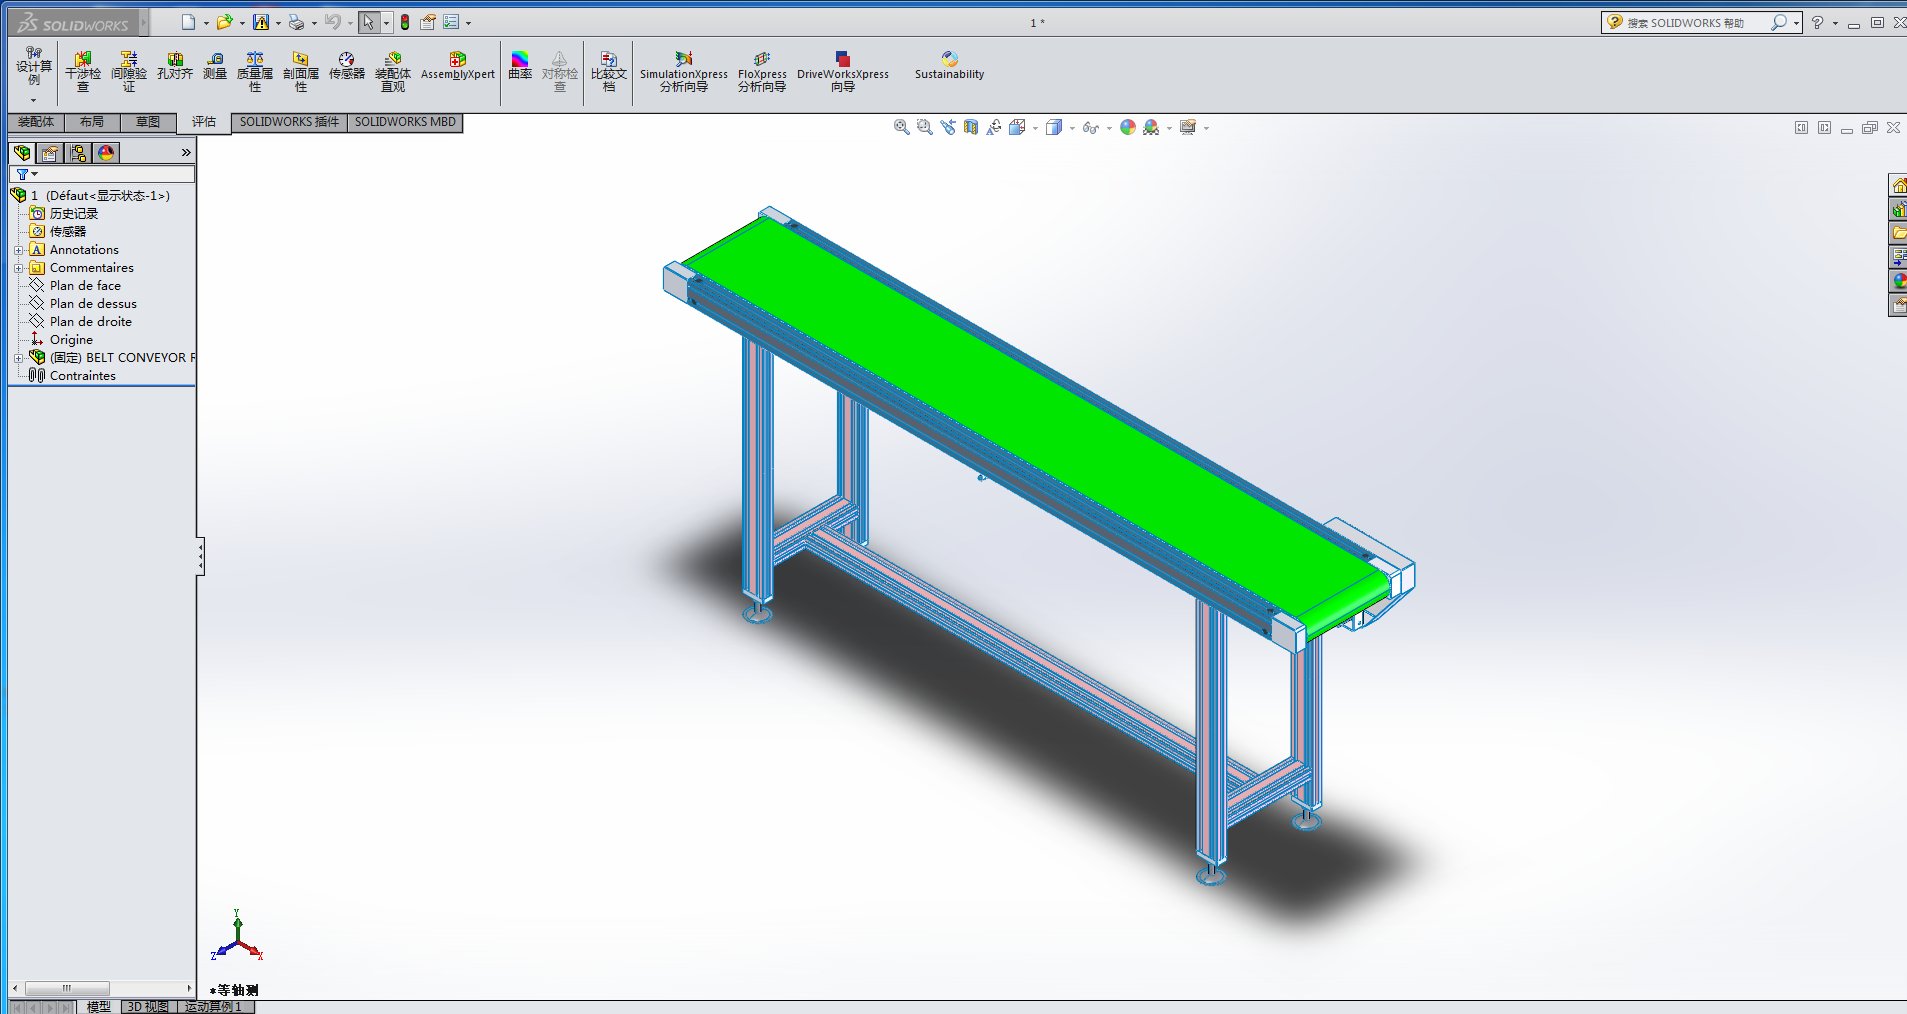Expand the Annotations tree node
This screenshot has width=1907, height=1014.
point(18,250)
